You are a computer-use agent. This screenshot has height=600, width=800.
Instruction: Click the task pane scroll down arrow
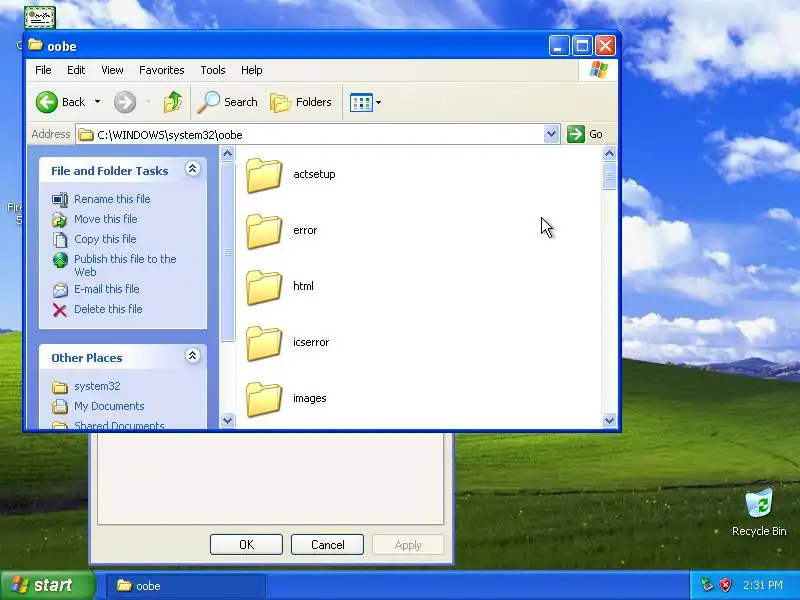tap(228, 420)
